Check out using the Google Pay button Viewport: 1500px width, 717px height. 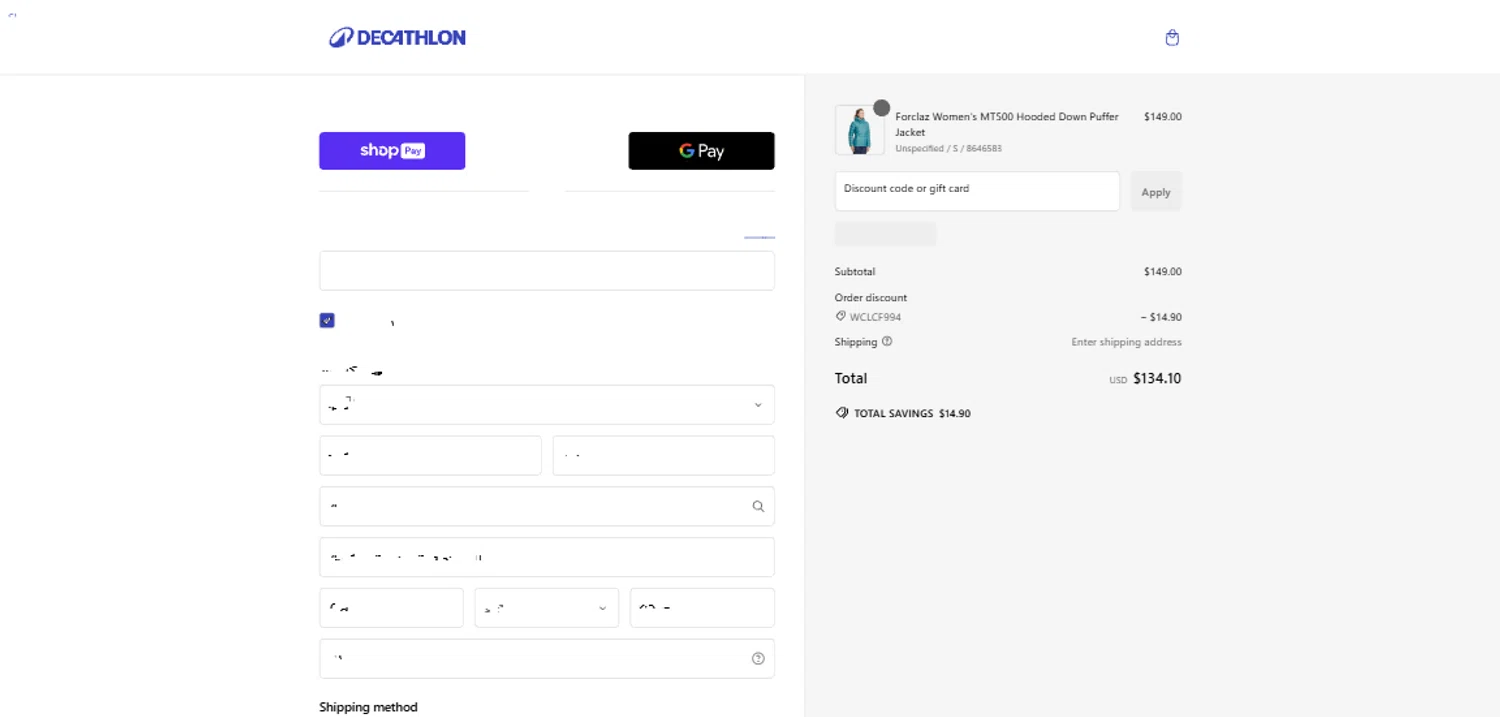point(701,151)
